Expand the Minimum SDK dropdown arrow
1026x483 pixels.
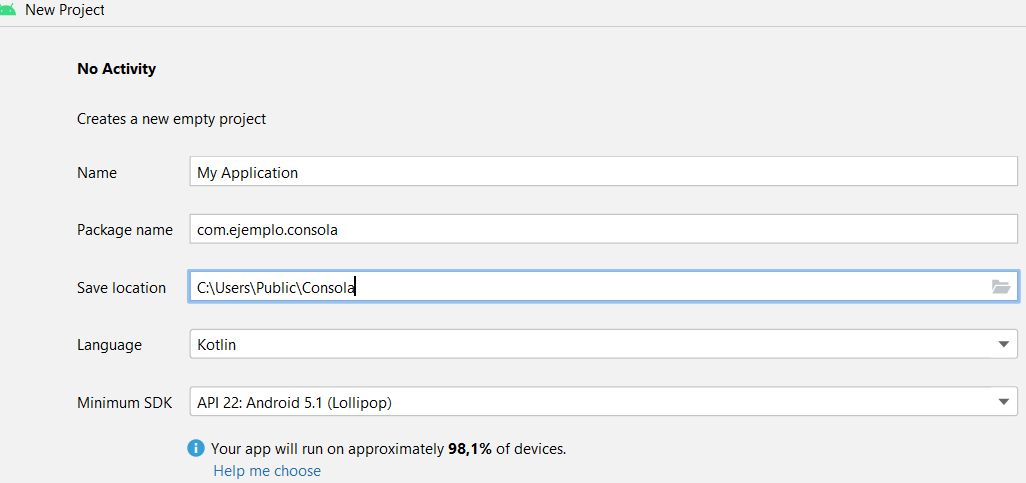click(1004, 402)
